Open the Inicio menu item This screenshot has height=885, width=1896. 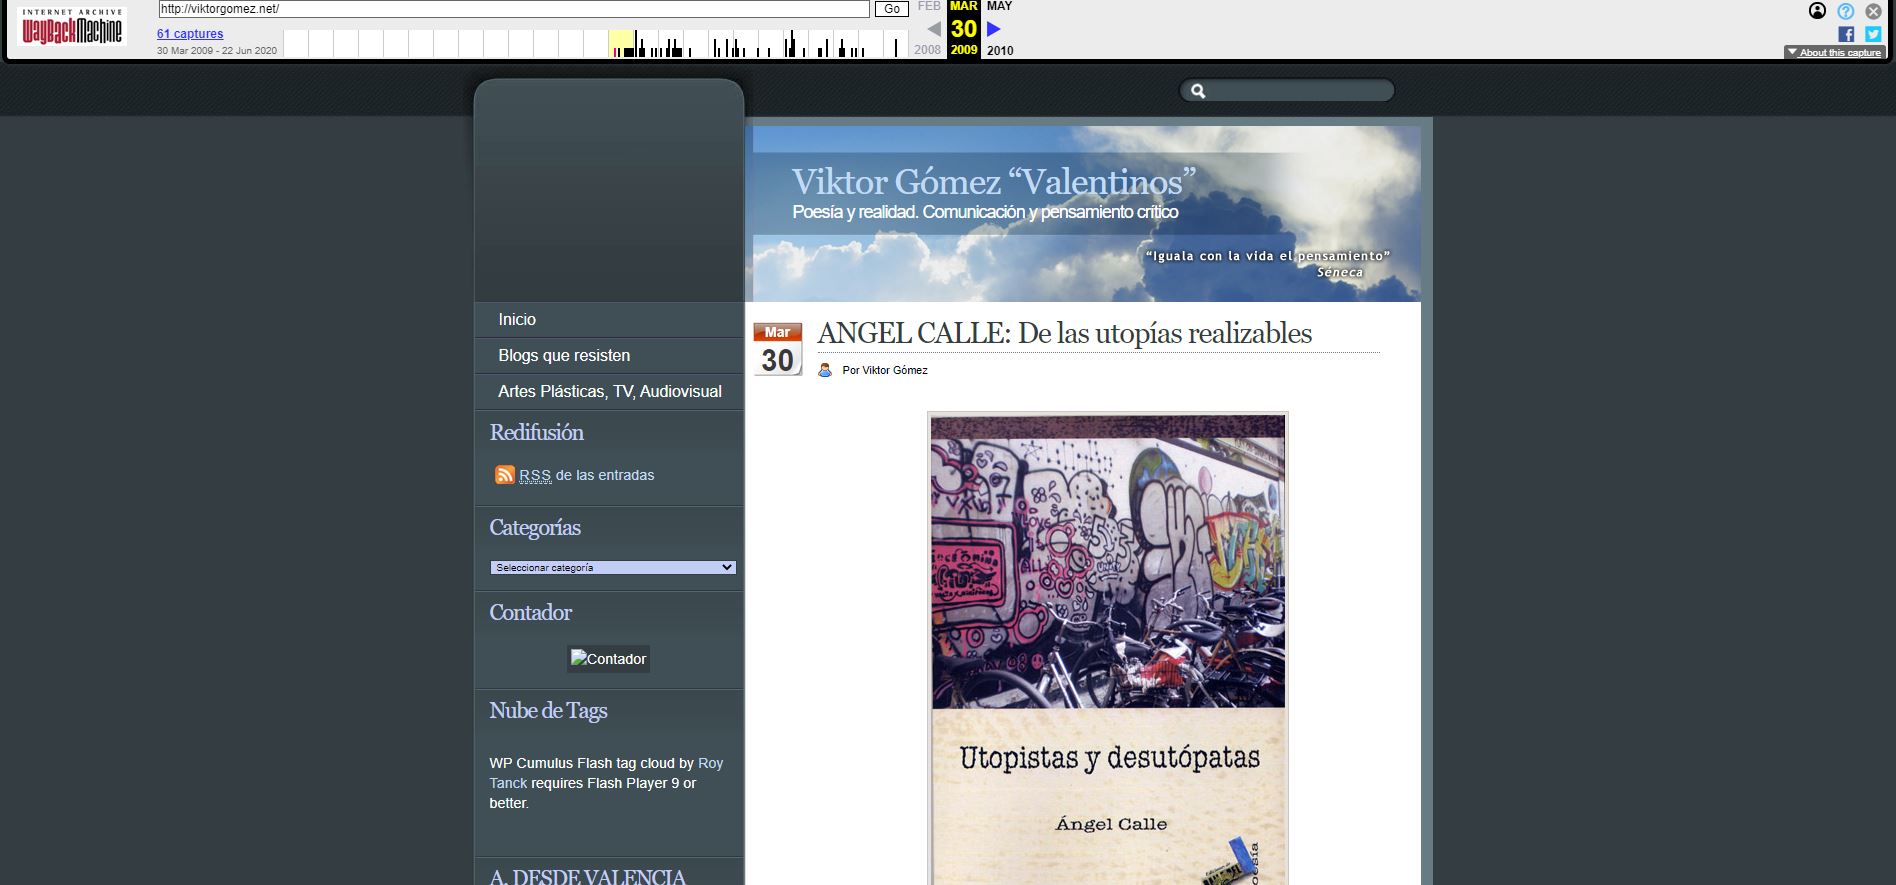pos(517,319)
